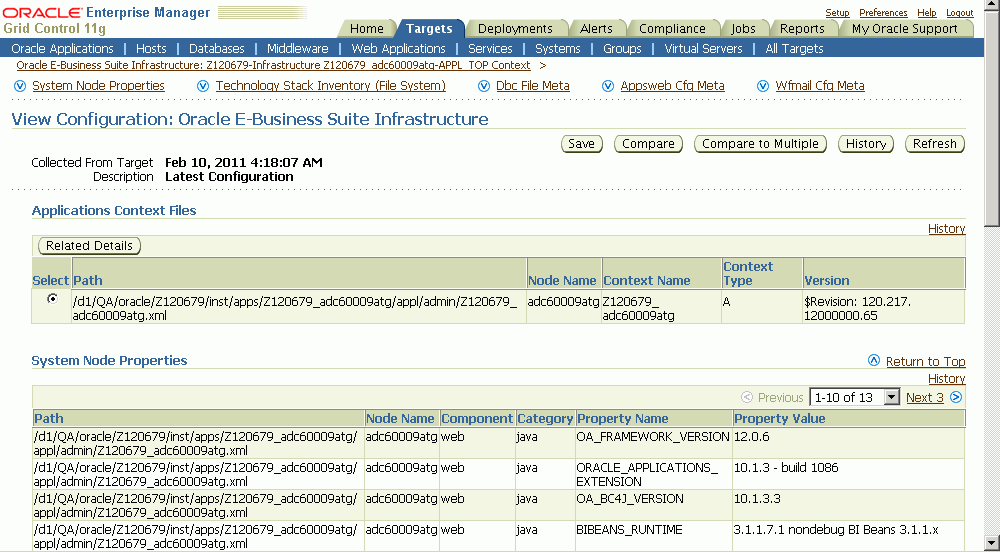Jump to Wfmail Cfg Meta link

point(820,85)
